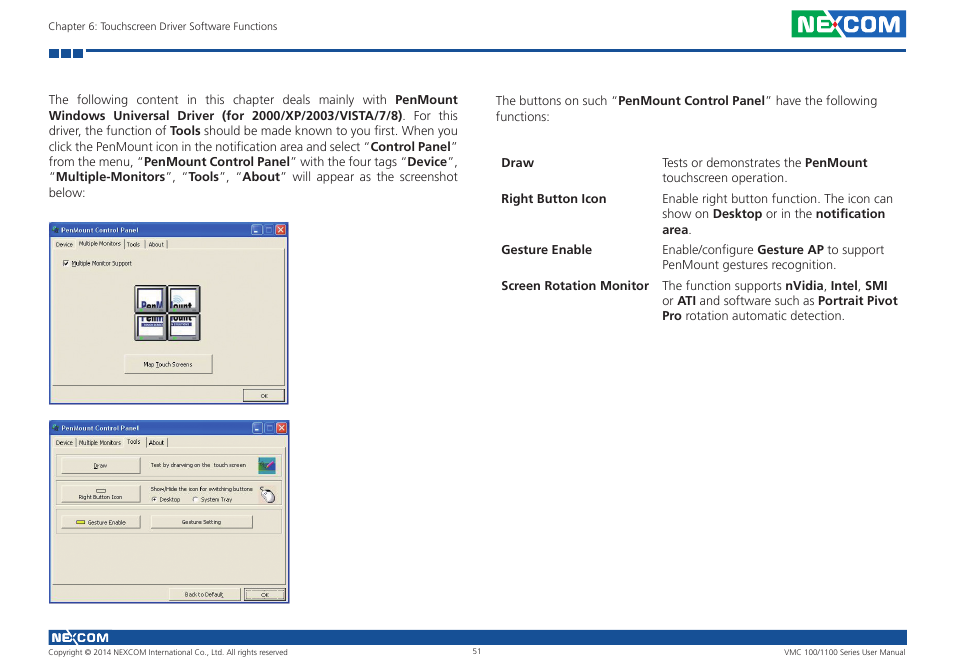Click the mouse picture beside Show/Hide options

(267, 495)
